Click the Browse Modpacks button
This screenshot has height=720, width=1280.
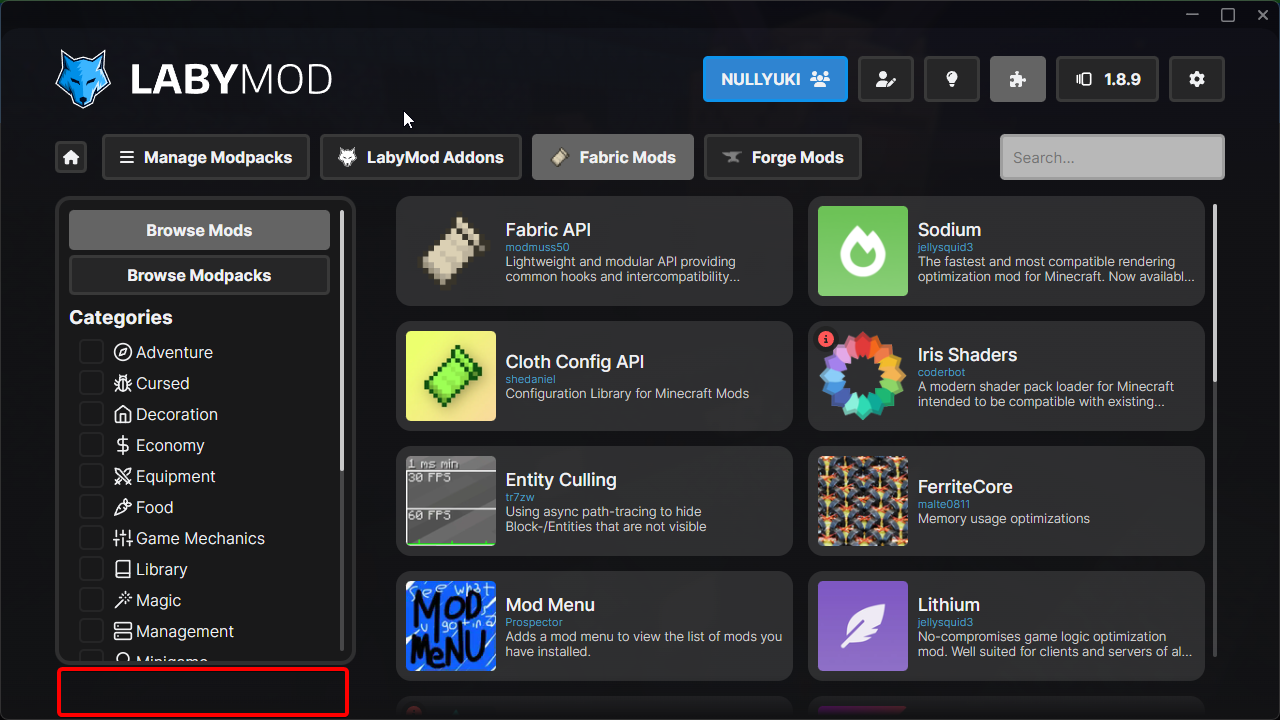point(199,275)
